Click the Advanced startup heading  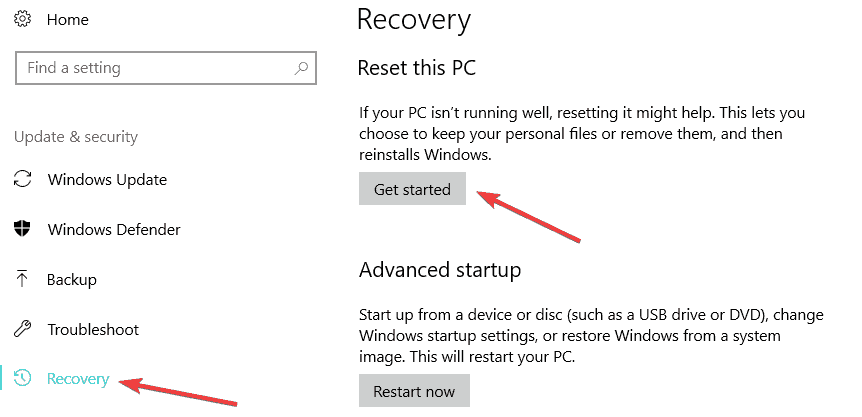(x=440, y=270)
